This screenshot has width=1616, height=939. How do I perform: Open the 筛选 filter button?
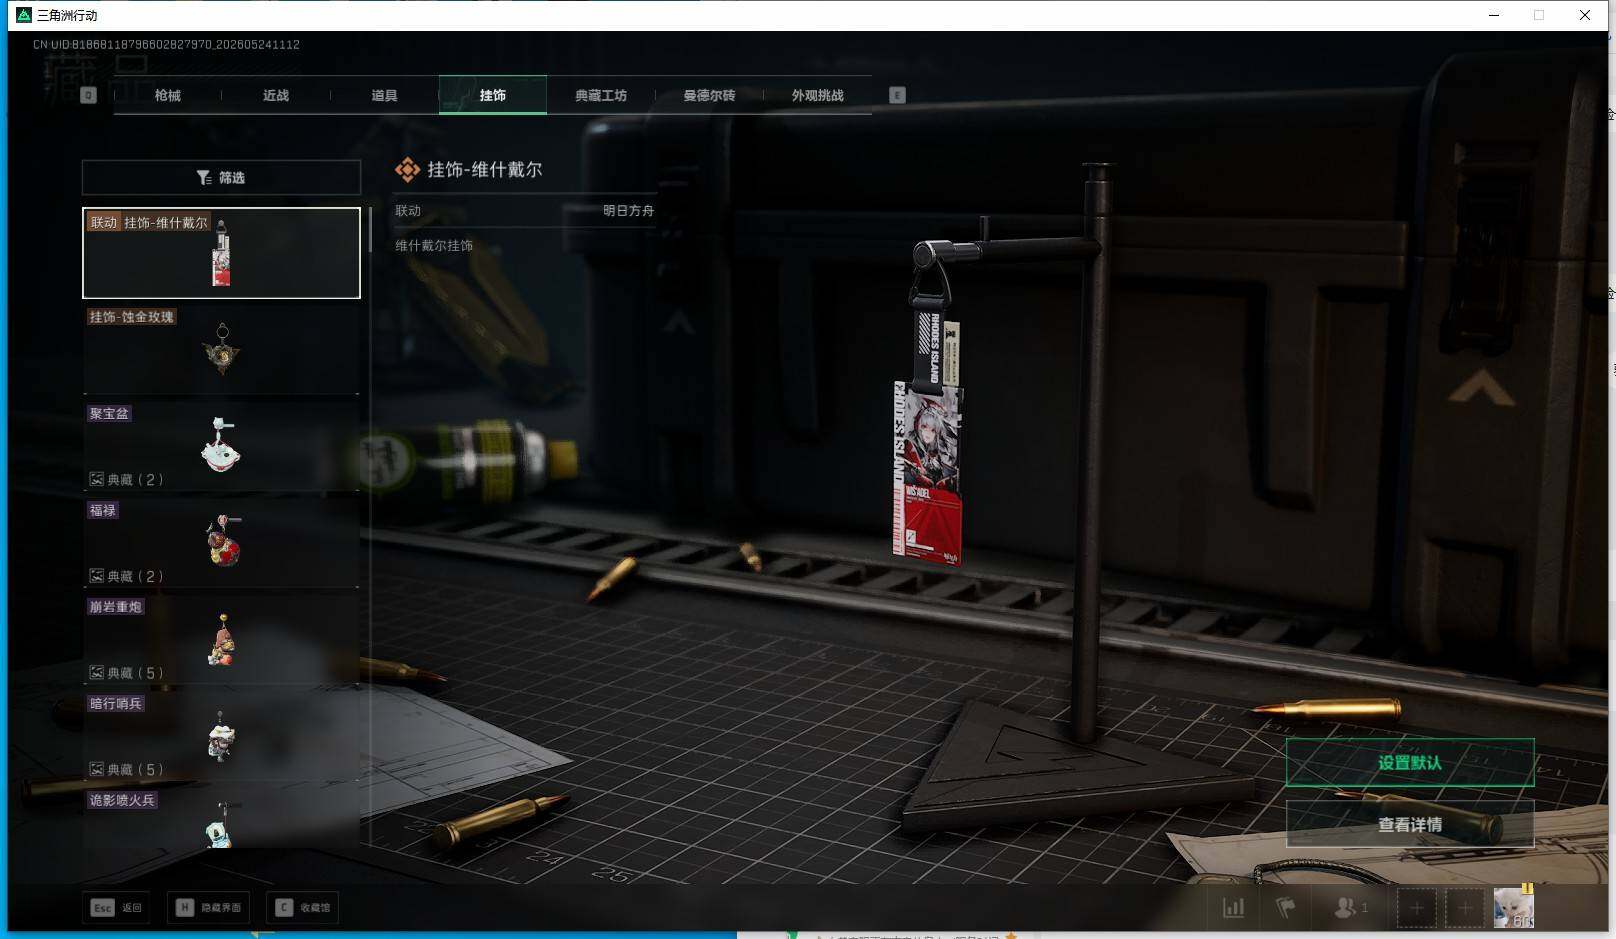point(221,177)
